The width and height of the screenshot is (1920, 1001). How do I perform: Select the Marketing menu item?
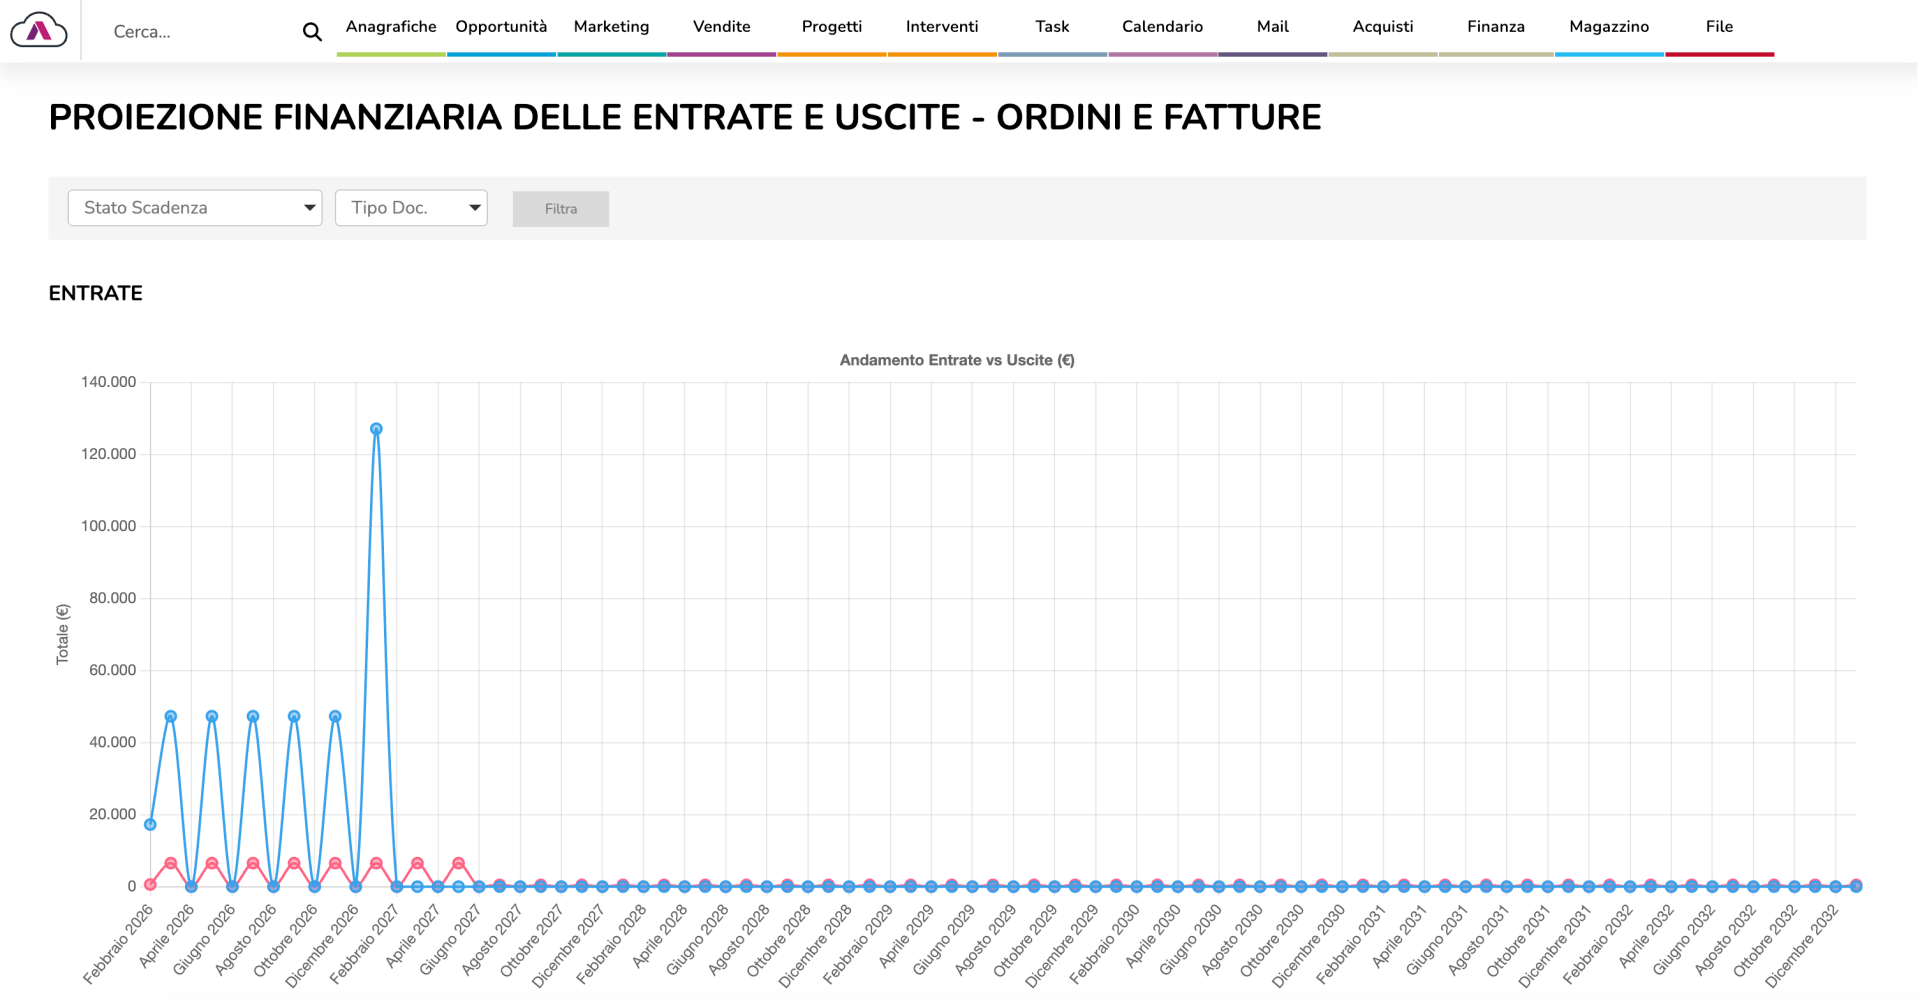click(x=611, y=27)
